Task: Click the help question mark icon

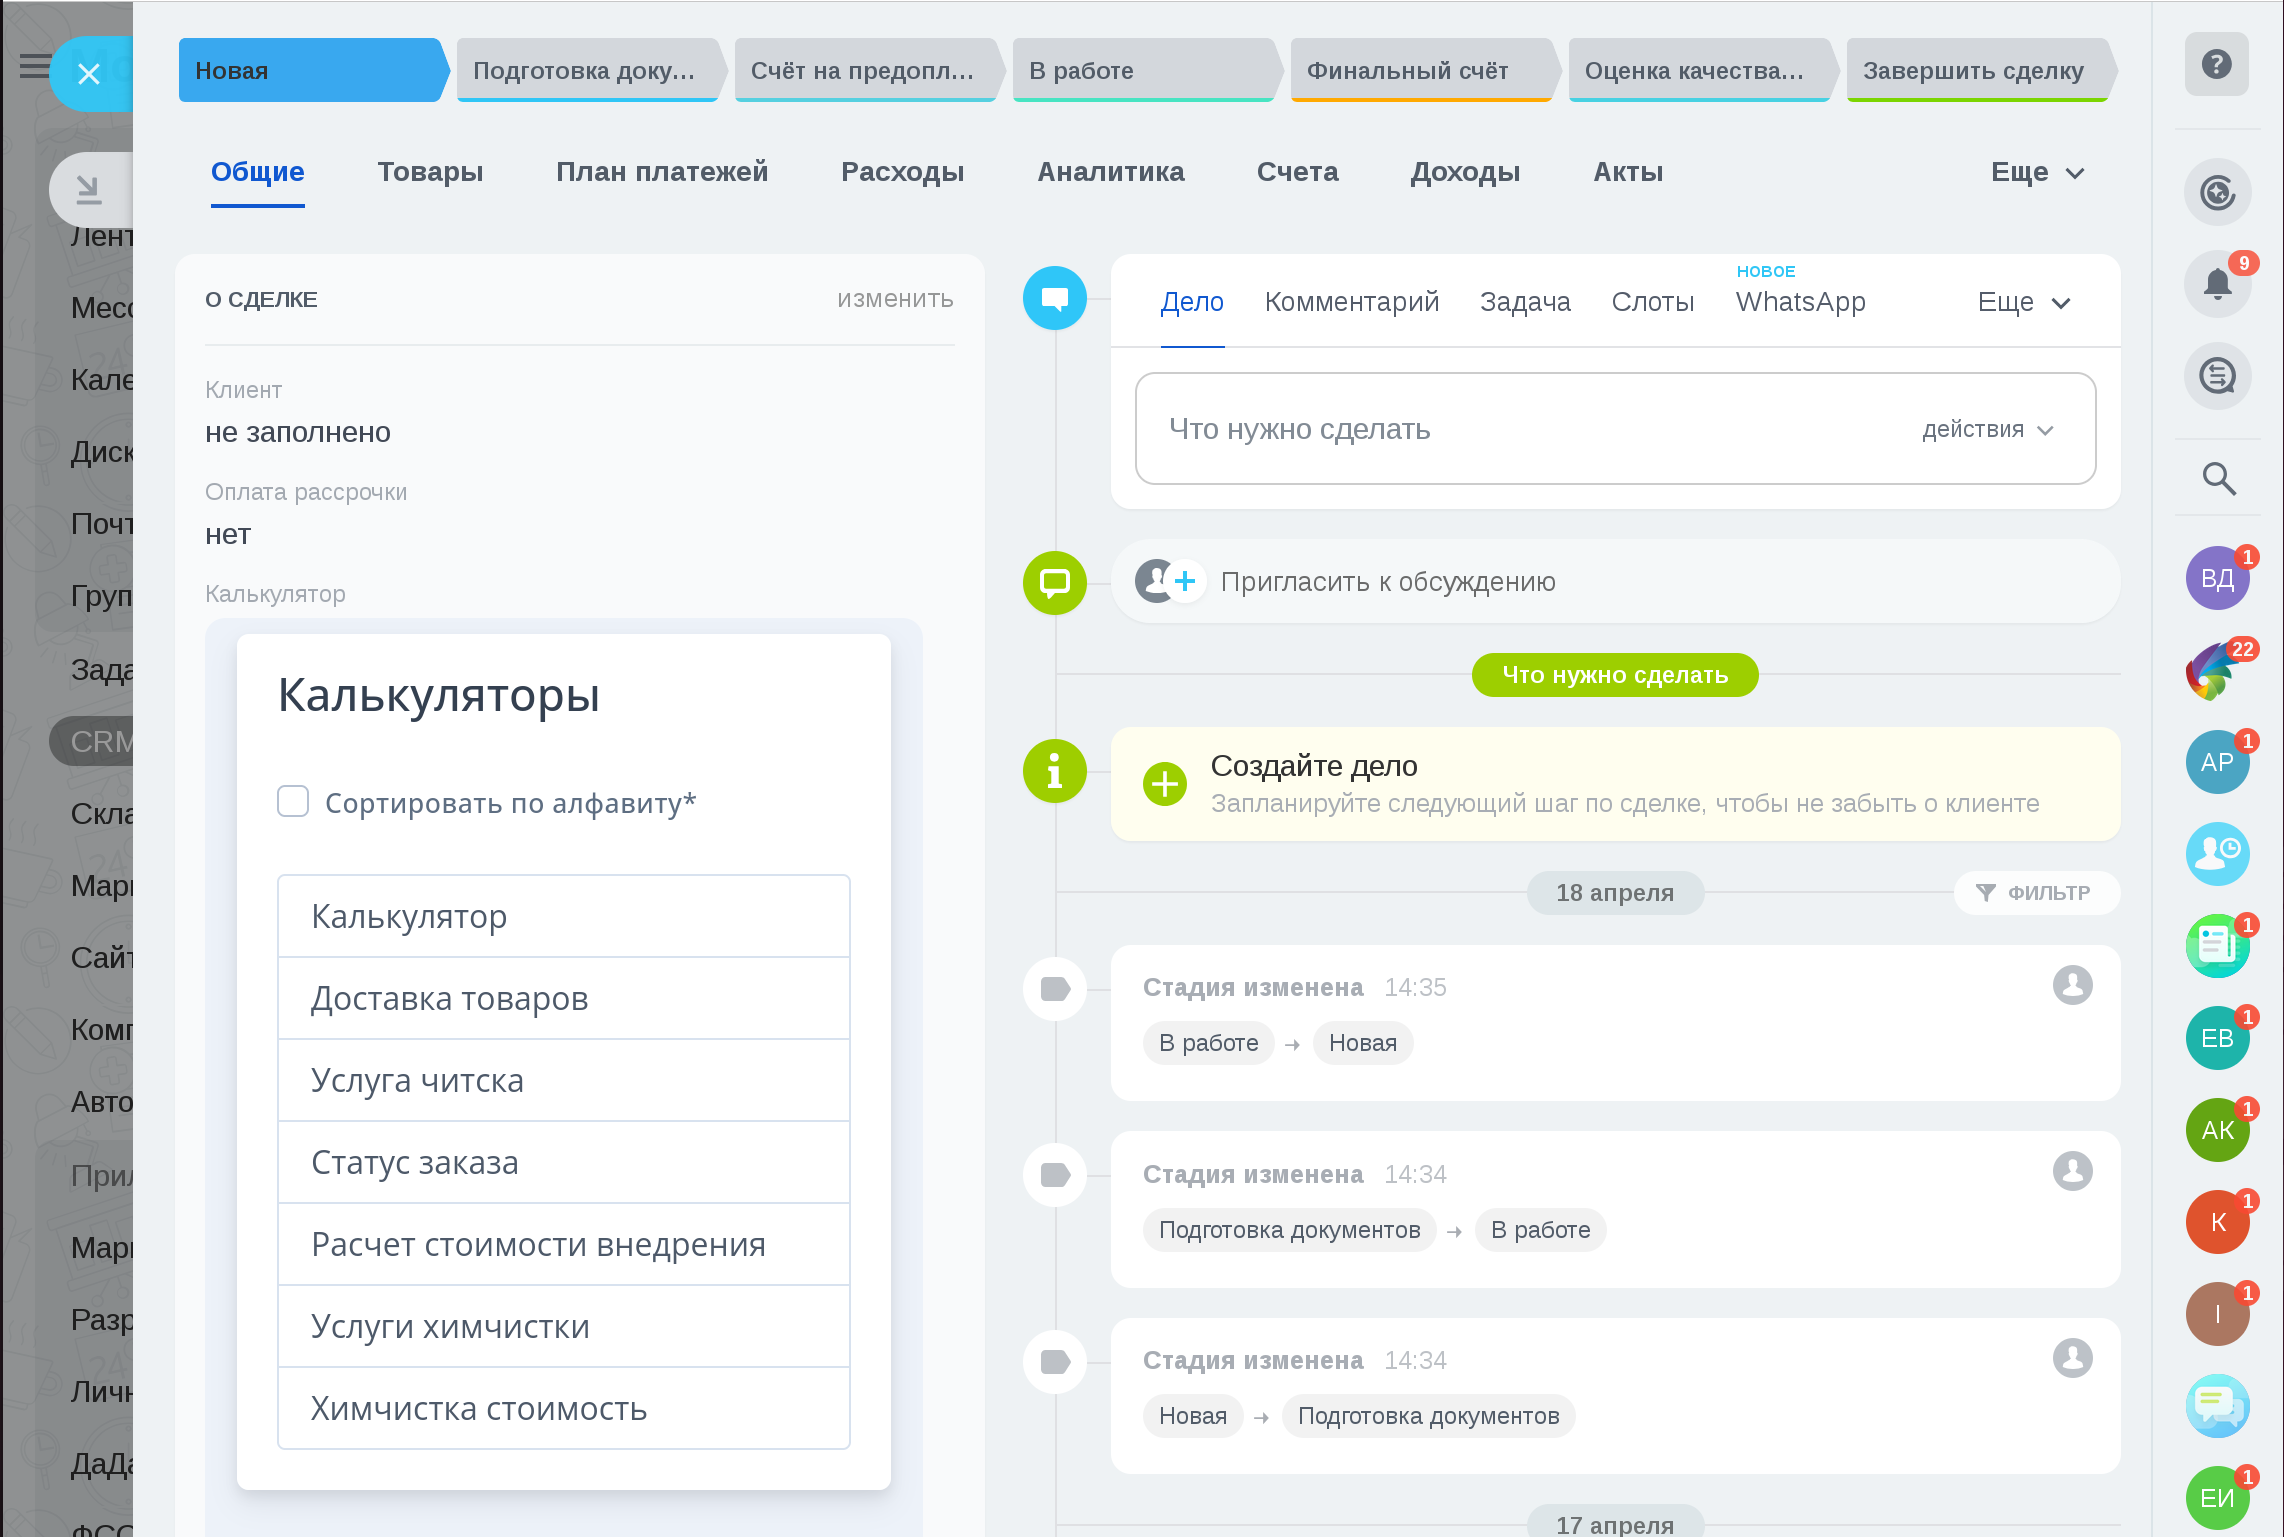Action: (2216, 65)
